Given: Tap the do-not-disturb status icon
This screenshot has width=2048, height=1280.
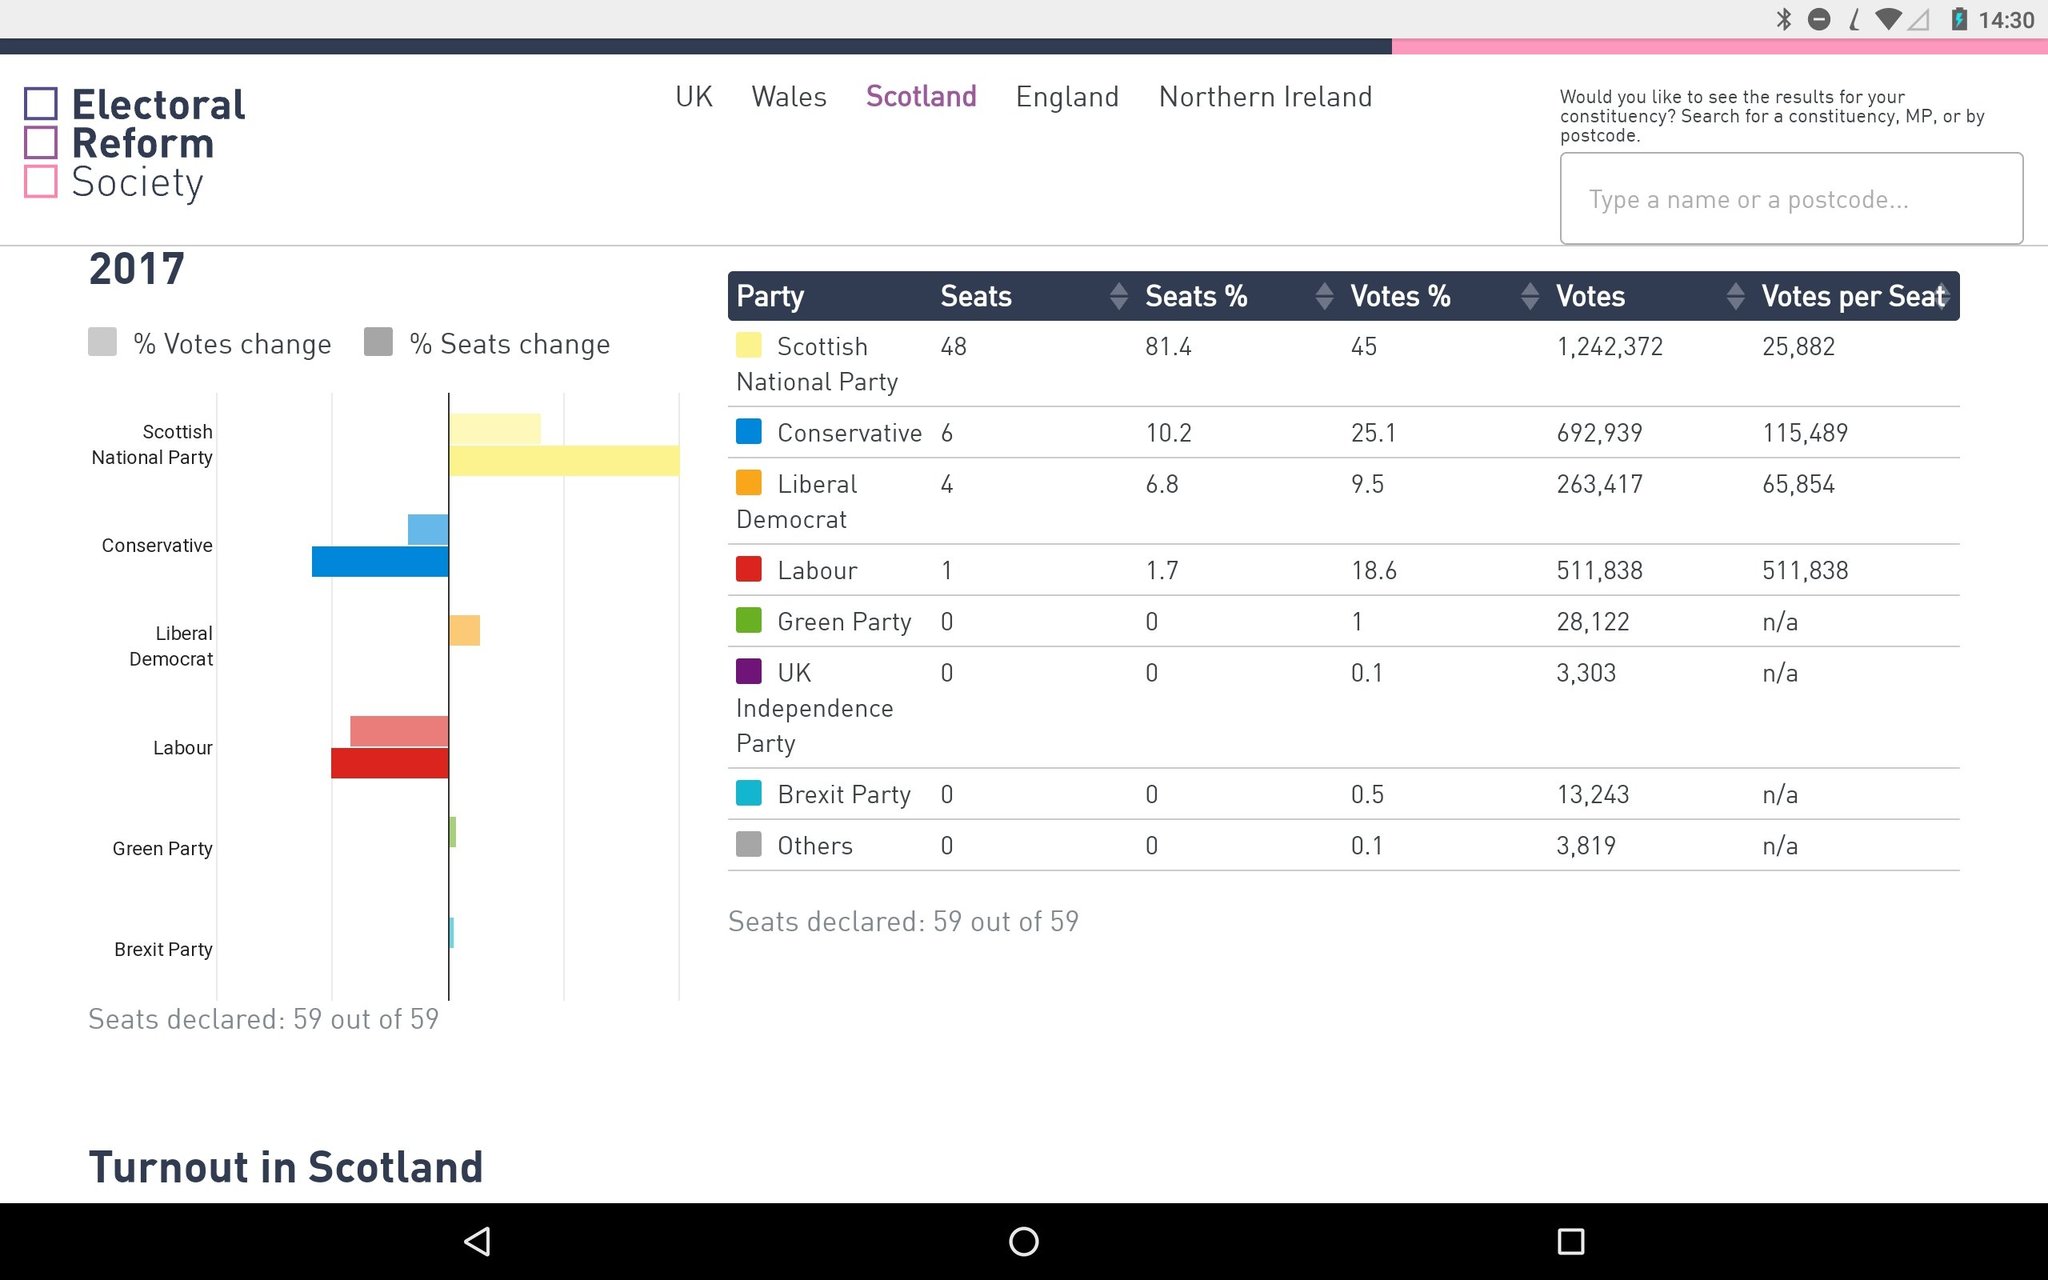Looking at the screenshot, I should click(x=1819, y=19).
